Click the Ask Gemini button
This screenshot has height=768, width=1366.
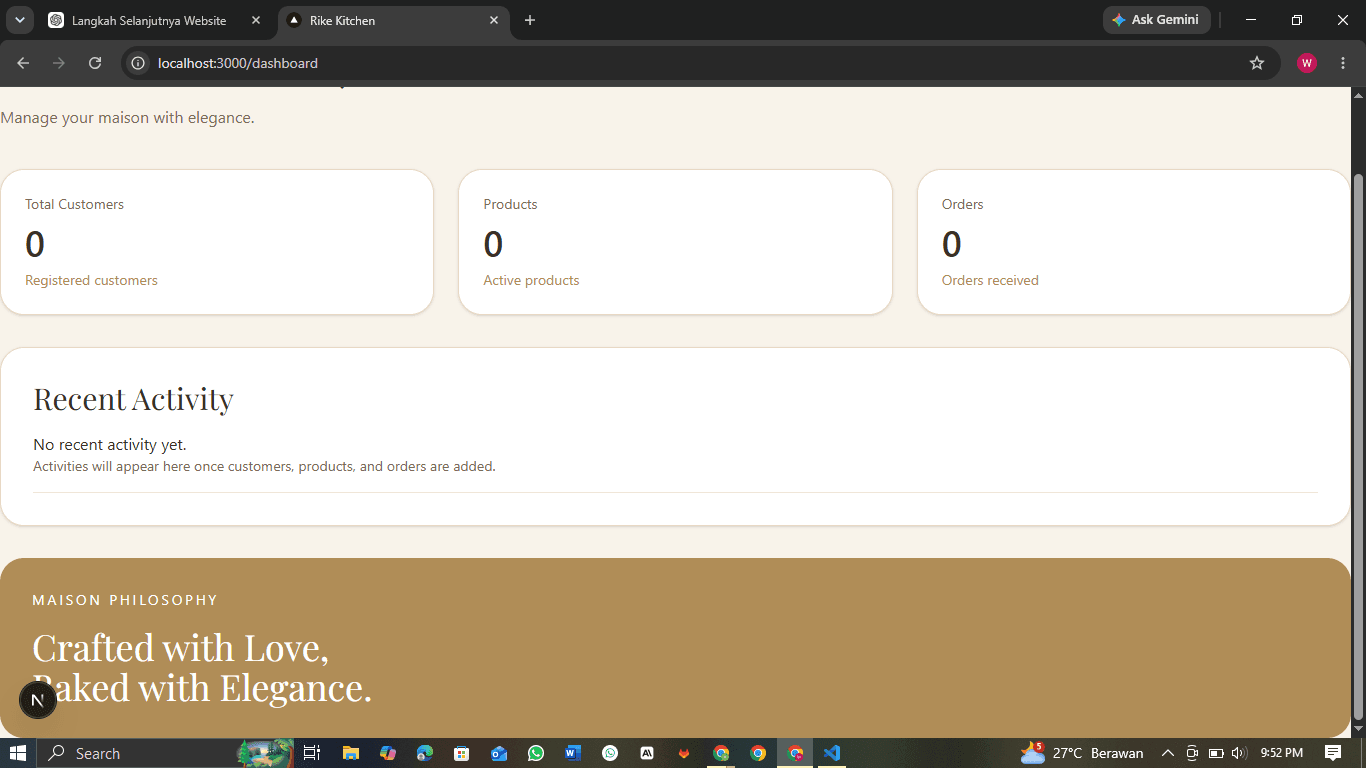coord(1157,20)
